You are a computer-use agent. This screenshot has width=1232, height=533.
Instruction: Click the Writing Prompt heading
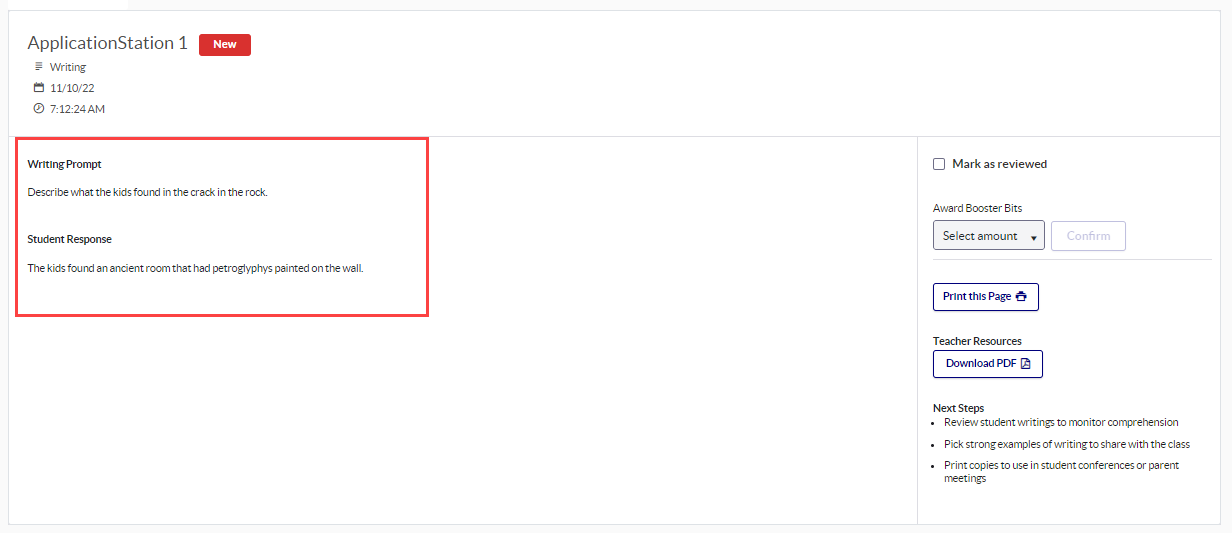click(x=64, y=164)
